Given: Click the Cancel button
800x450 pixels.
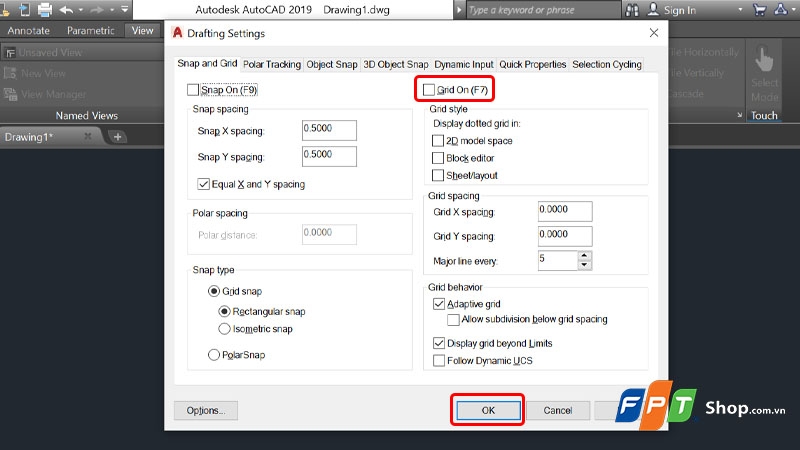Looking at the screenshot, I should pos(558,410).
